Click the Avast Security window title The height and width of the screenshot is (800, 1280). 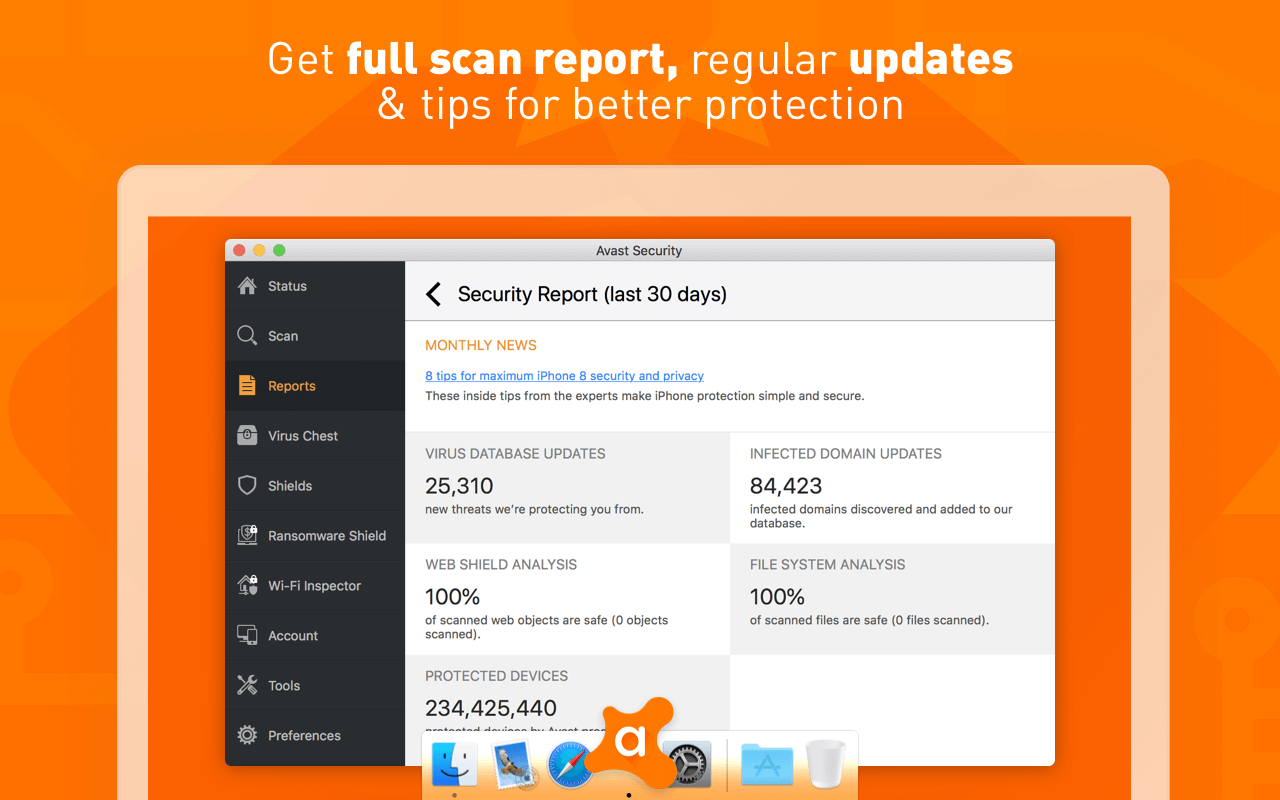tap(639, 251)
